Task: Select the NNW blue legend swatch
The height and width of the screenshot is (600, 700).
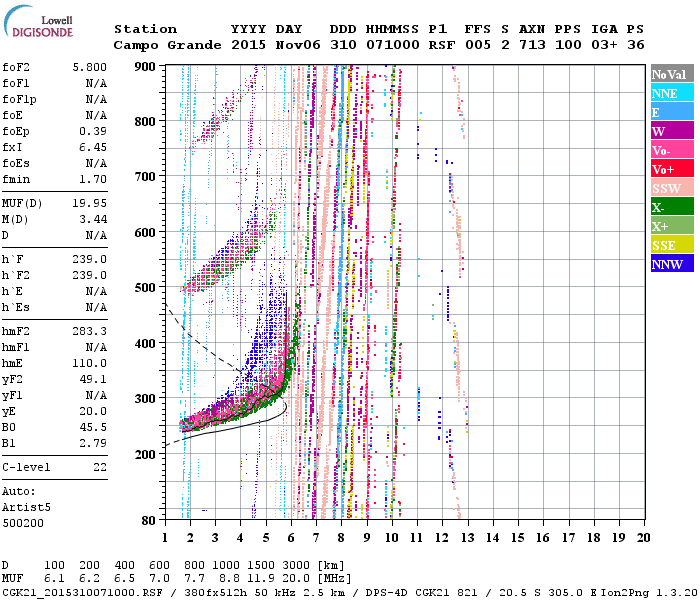Action: 672,263
